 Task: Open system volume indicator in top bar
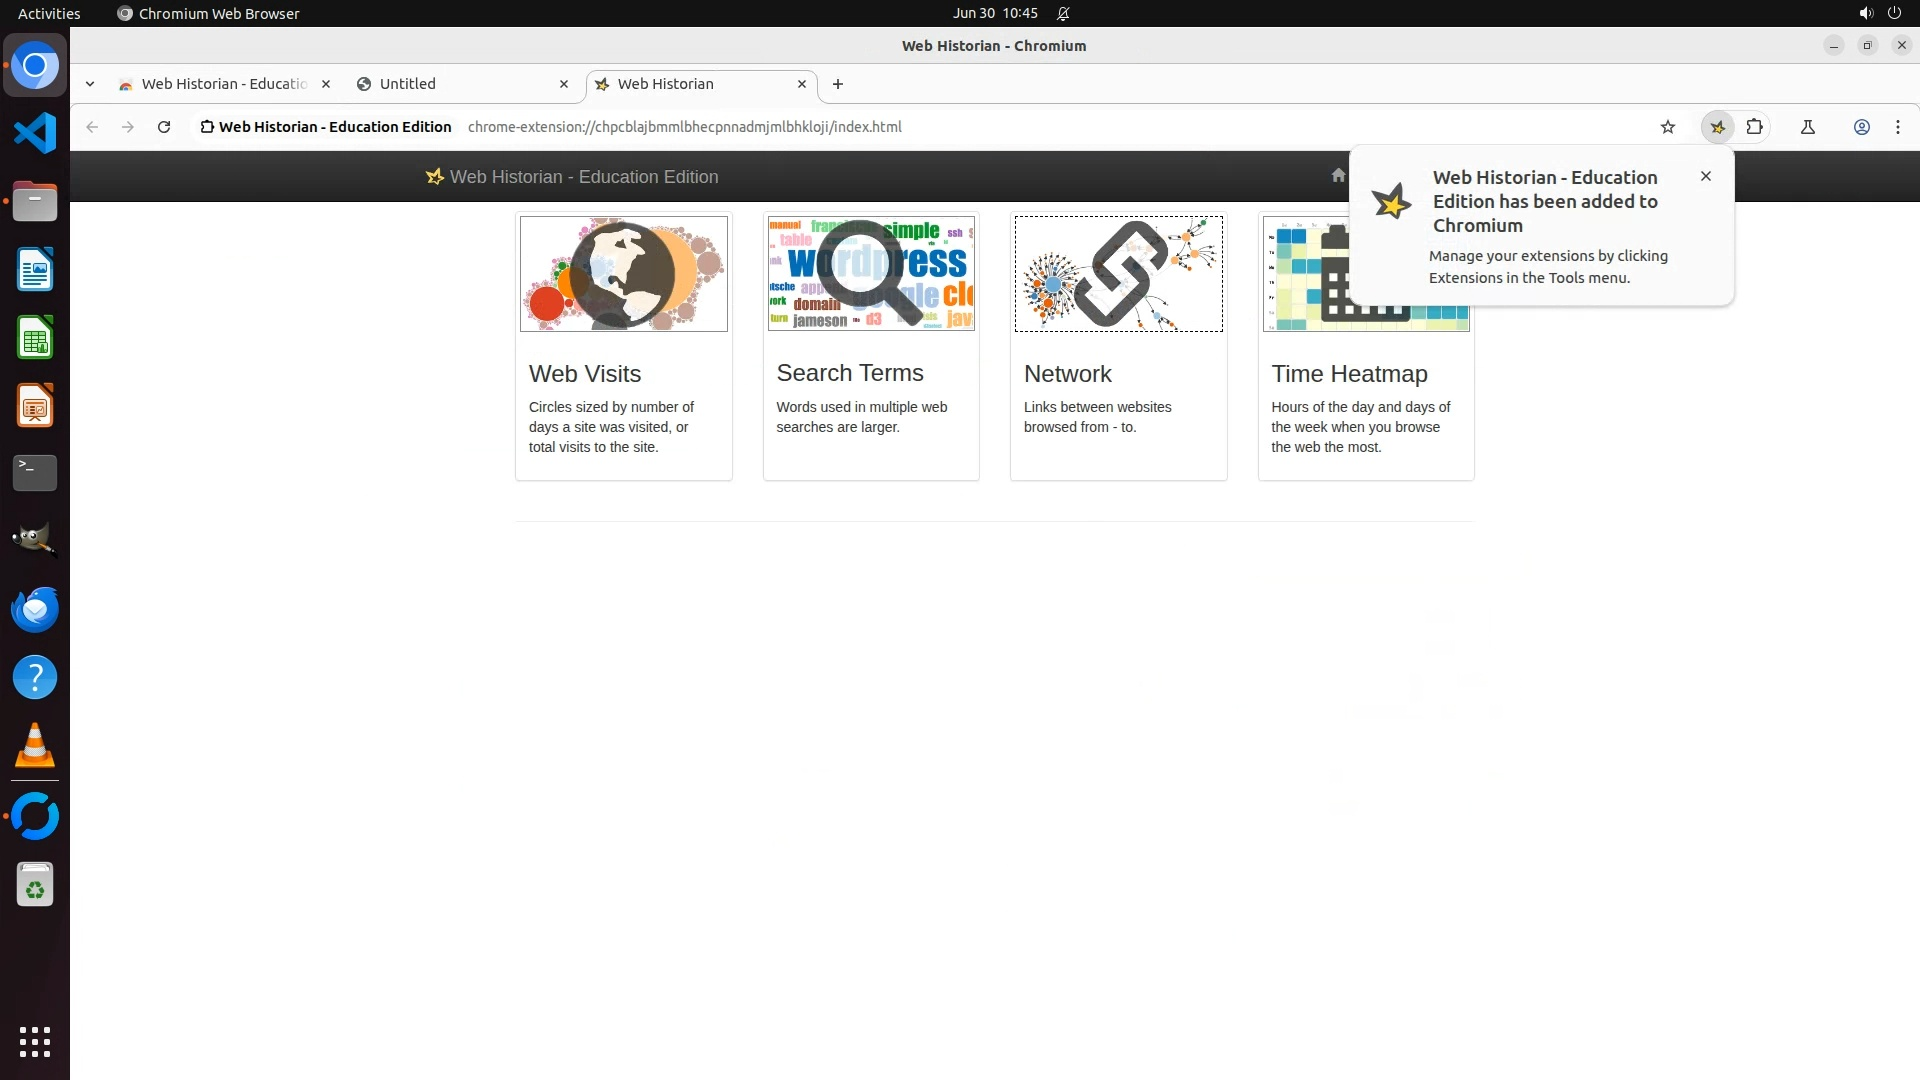(x=1865, y=13)
